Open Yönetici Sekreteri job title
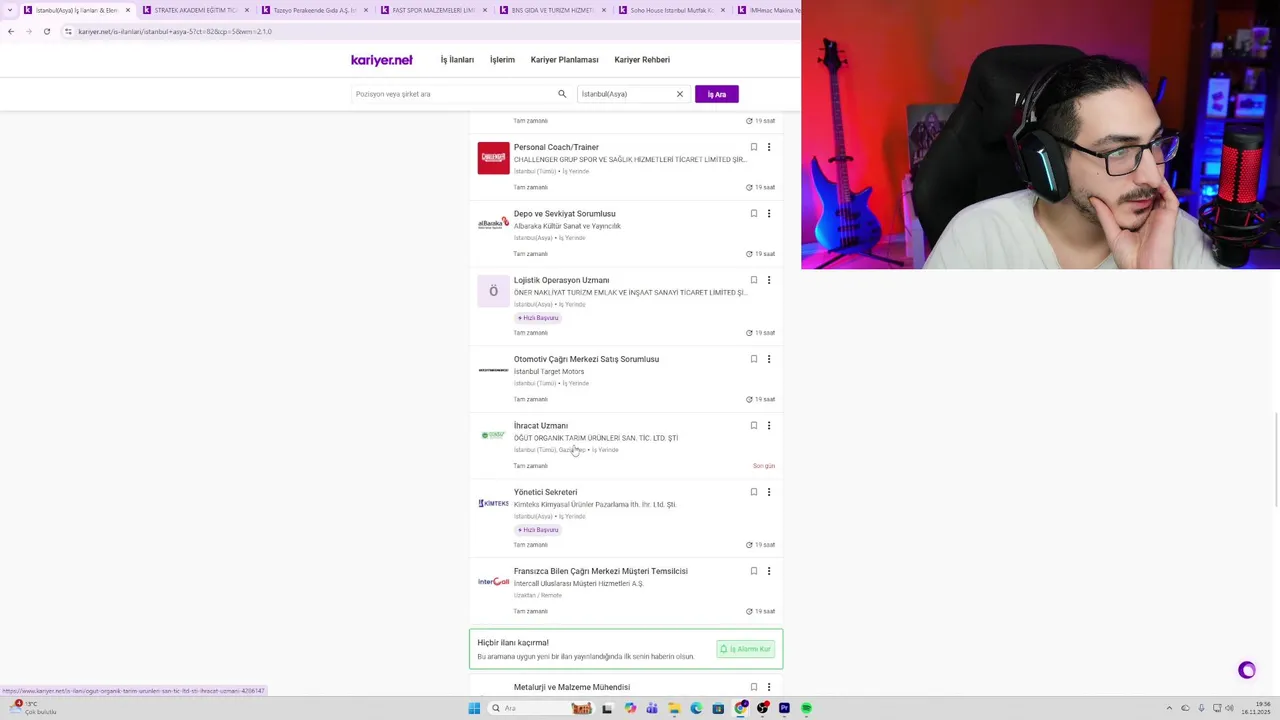 coord(545,492)
